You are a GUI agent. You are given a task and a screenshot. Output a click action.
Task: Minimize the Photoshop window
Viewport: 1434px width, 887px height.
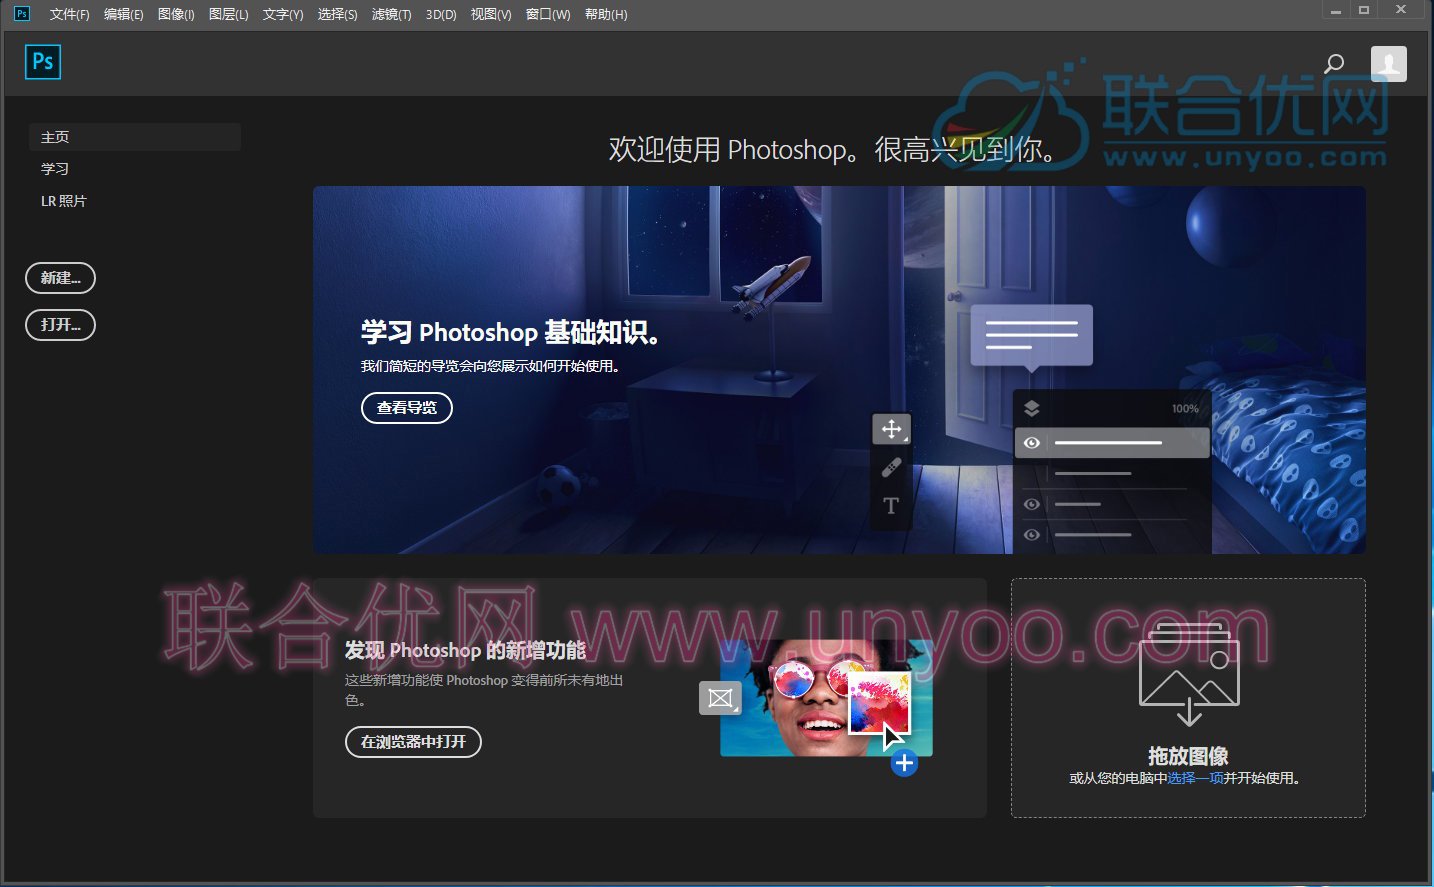pos(1335,10)
